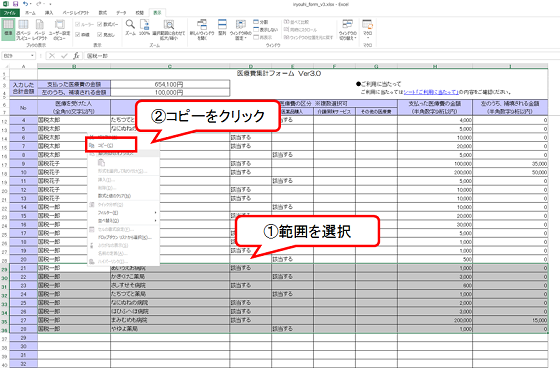Choose 挿入(I) in the context menu
The image size is (560, 368).
coord(123,180)
